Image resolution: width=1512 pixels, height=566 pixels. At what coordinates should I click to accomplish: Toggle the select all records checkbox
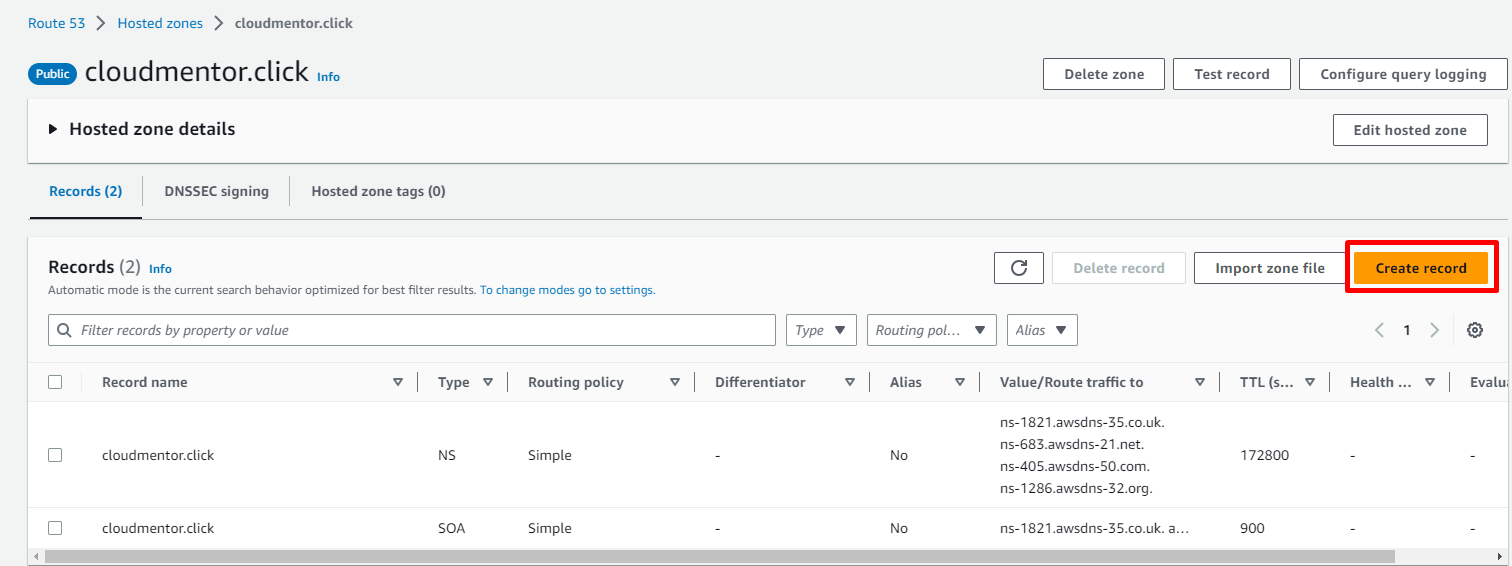tap(55, 382)
